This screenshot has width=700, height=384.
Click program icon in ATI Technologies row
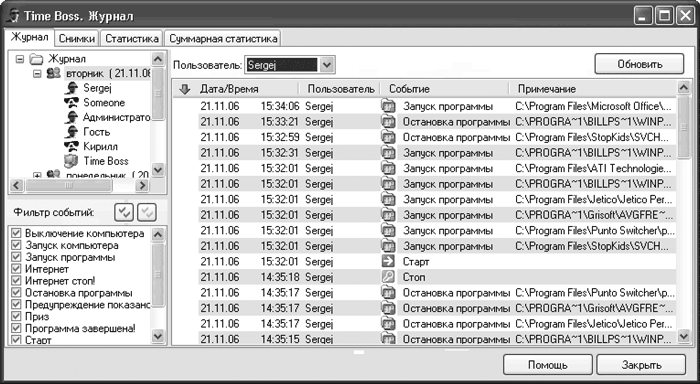388,168
